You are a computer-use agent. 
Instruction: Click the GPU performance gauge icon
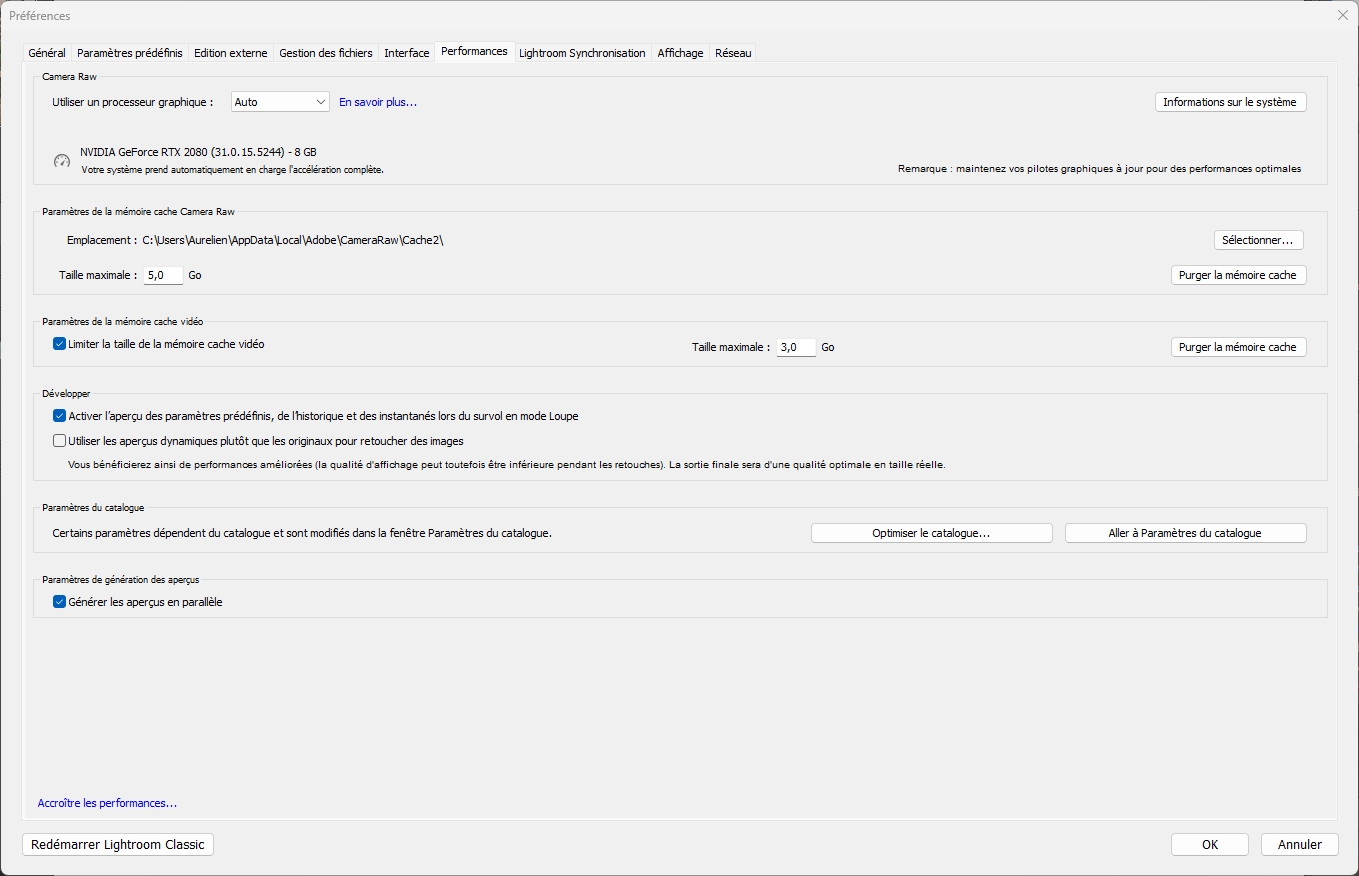click(62, 161)
